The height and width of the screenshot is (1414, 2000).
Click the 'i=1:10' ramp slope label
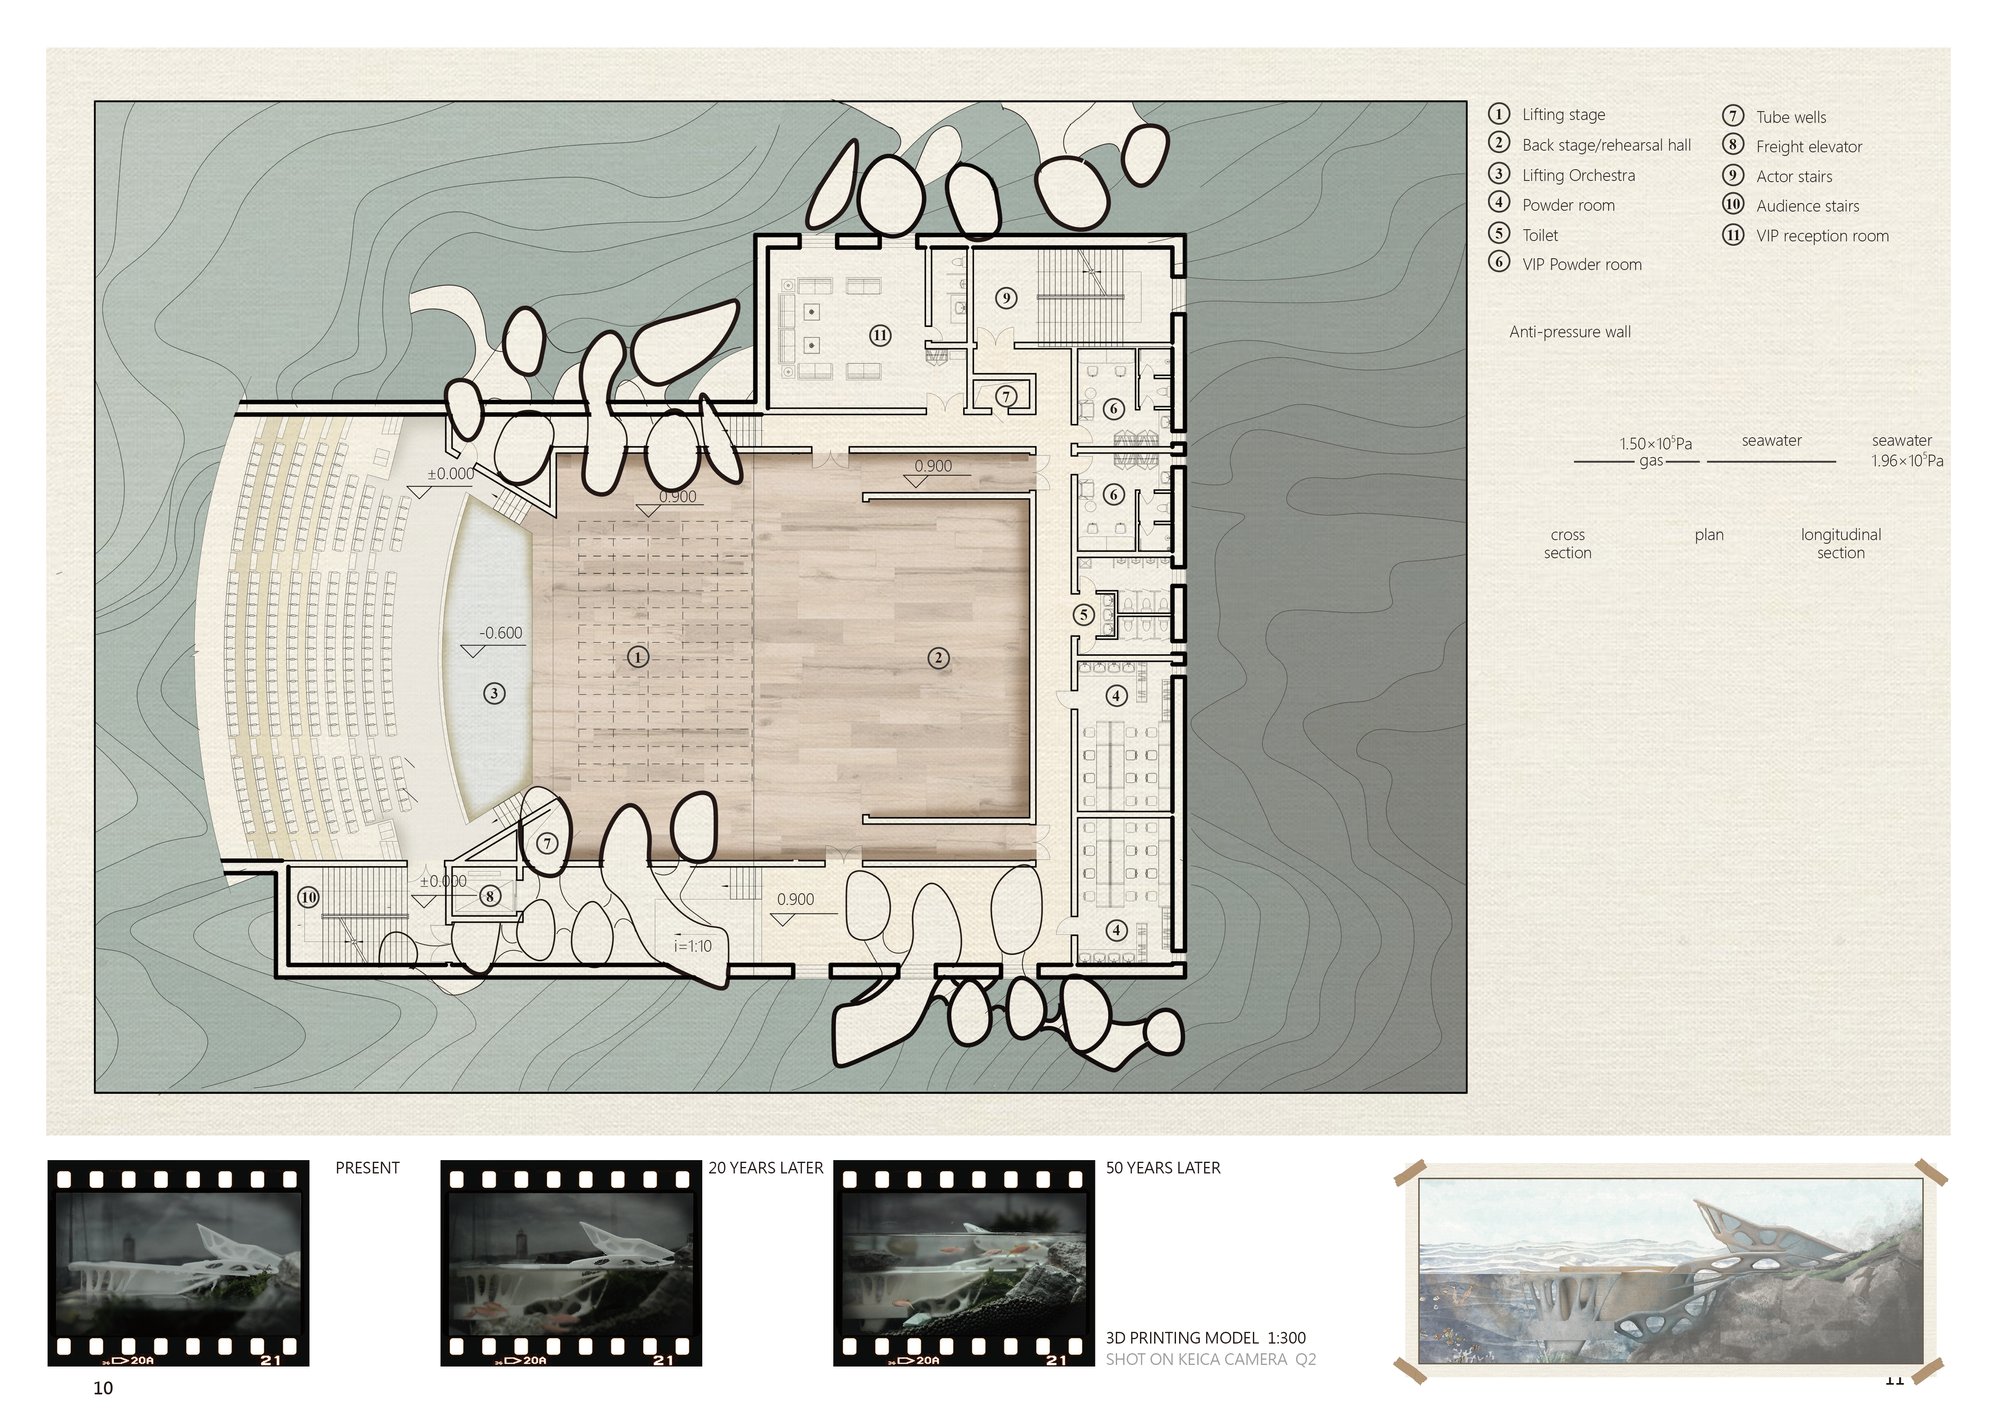pyautogui.click(x=693, y=946)
